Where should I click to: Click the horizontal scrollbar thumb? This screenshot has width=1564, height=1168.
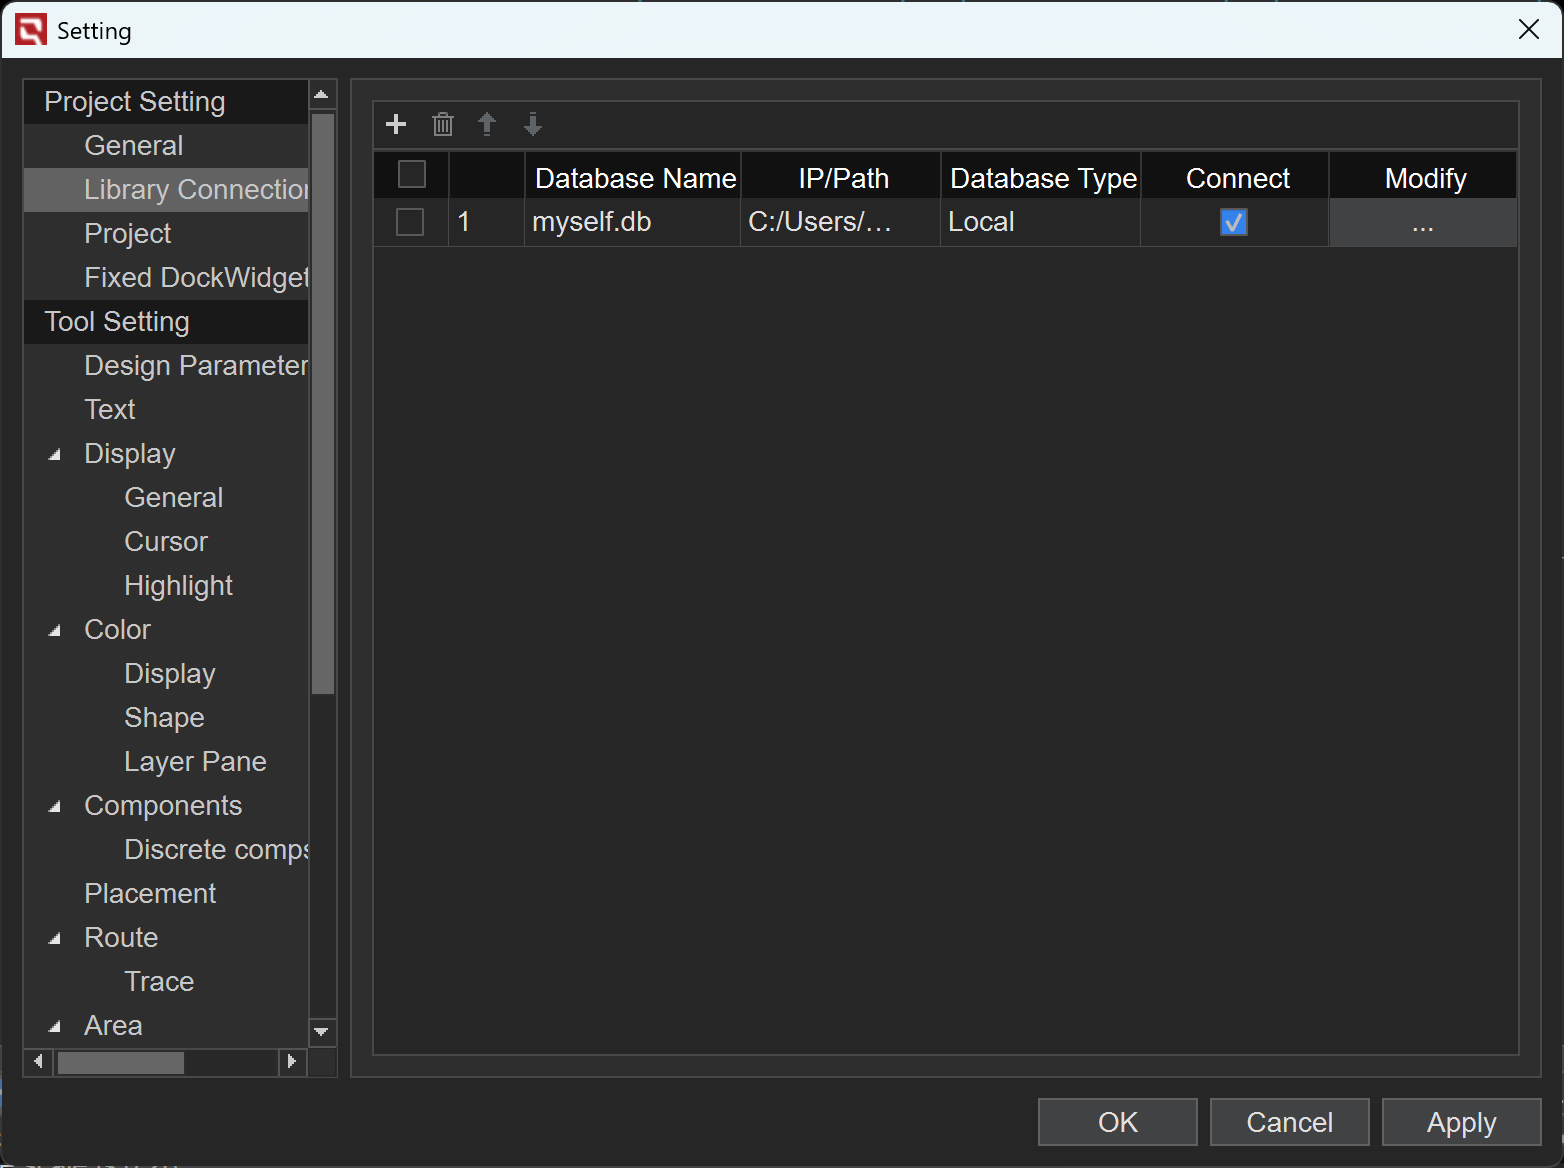(120, 1062)
